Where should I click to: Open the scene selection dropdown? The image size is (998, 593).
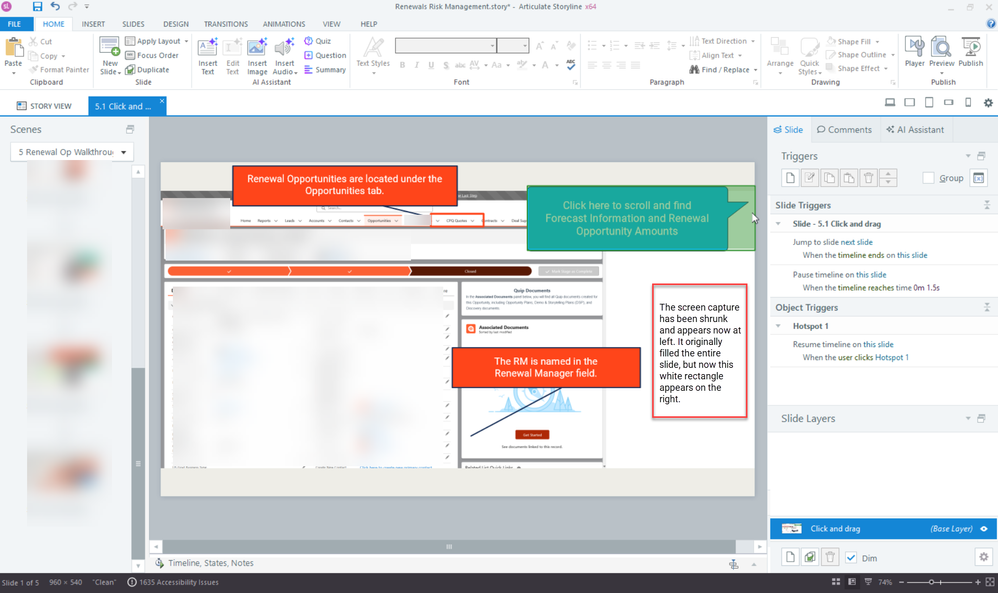[x=72, y=152]
